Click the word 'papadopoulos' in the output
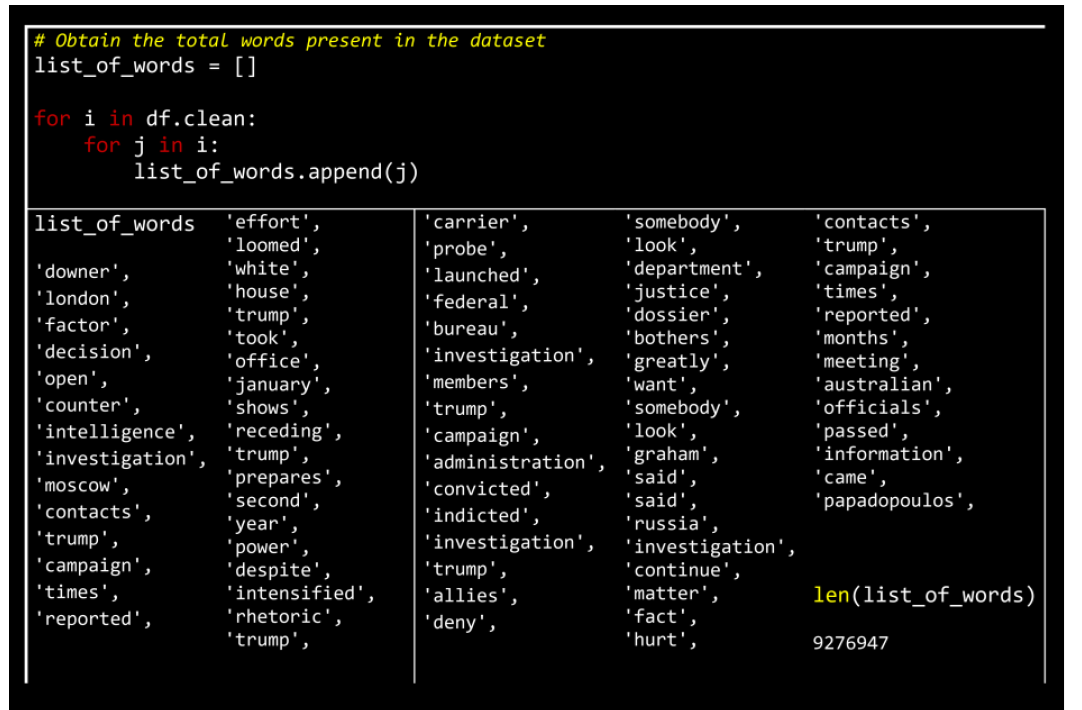1082x710 pixels. pos(894,501)
